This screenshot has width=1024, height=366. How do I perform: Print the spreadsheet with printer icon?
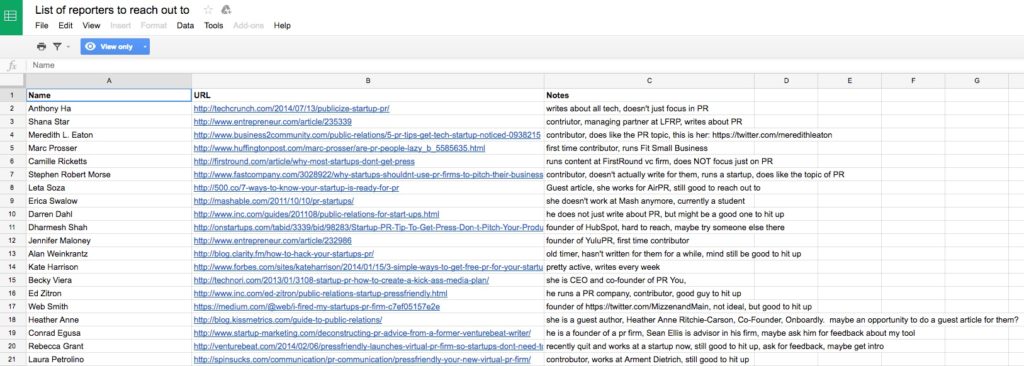[42, 46]
